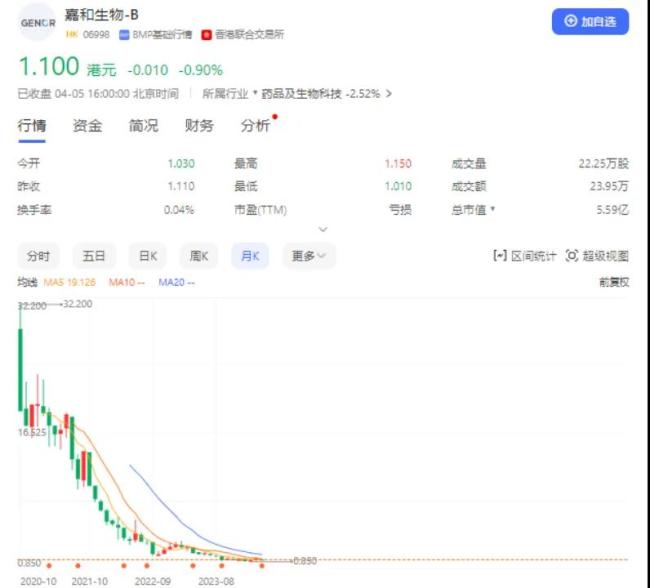Open the 简况 tab

(143, 125)
